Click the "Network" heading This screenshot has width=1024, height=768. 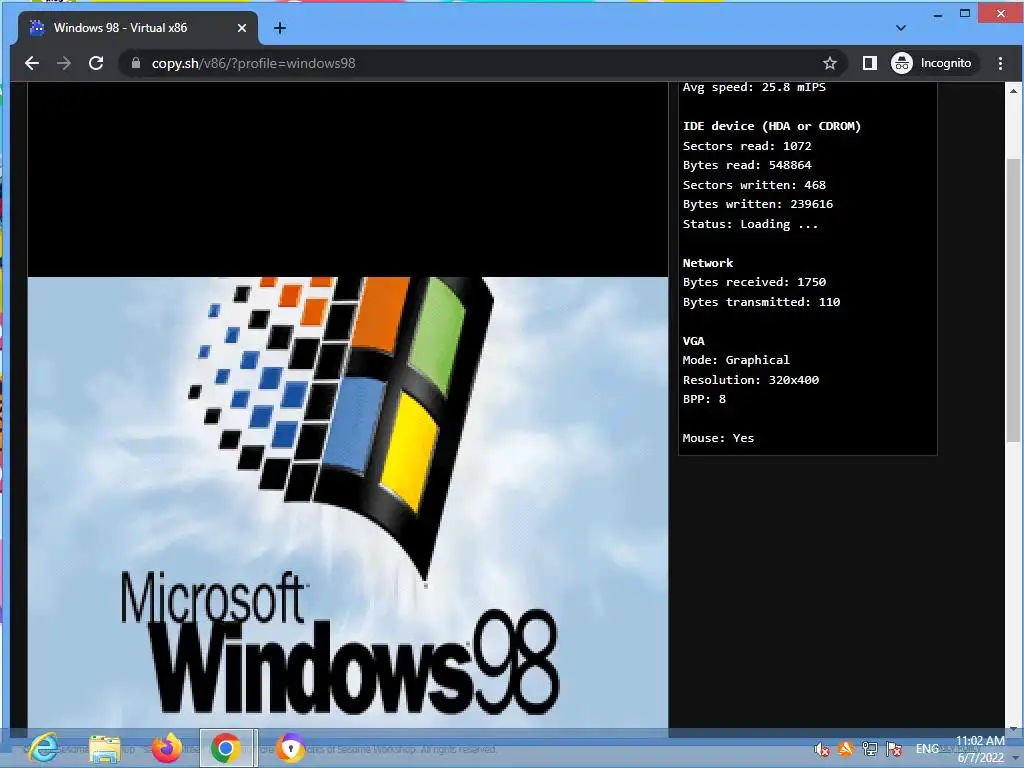708,263
